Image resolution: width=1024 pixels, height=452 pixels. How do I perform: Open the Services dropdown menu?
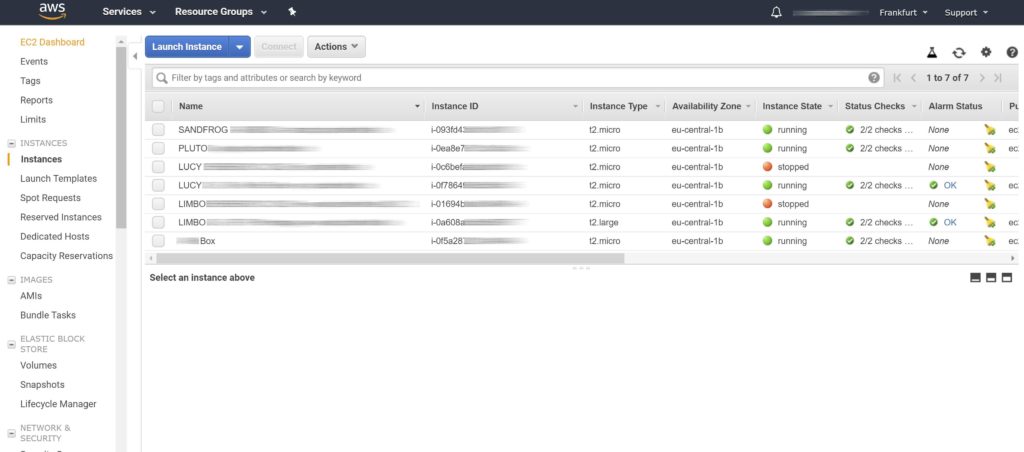pyautogui.click(x=129, y=12)
